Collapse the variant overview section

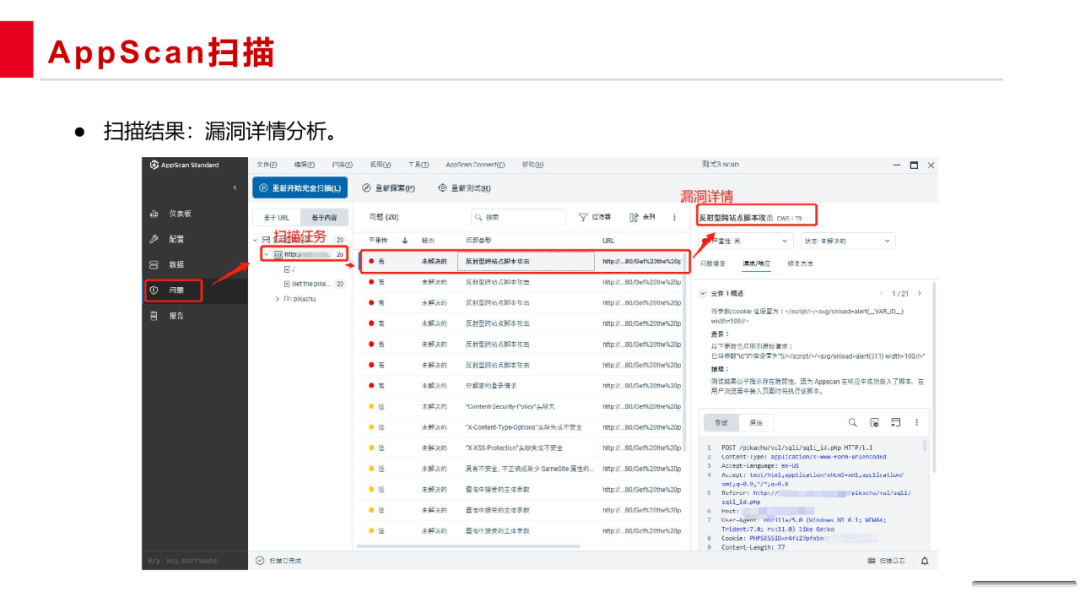click(x=703, y=293)
